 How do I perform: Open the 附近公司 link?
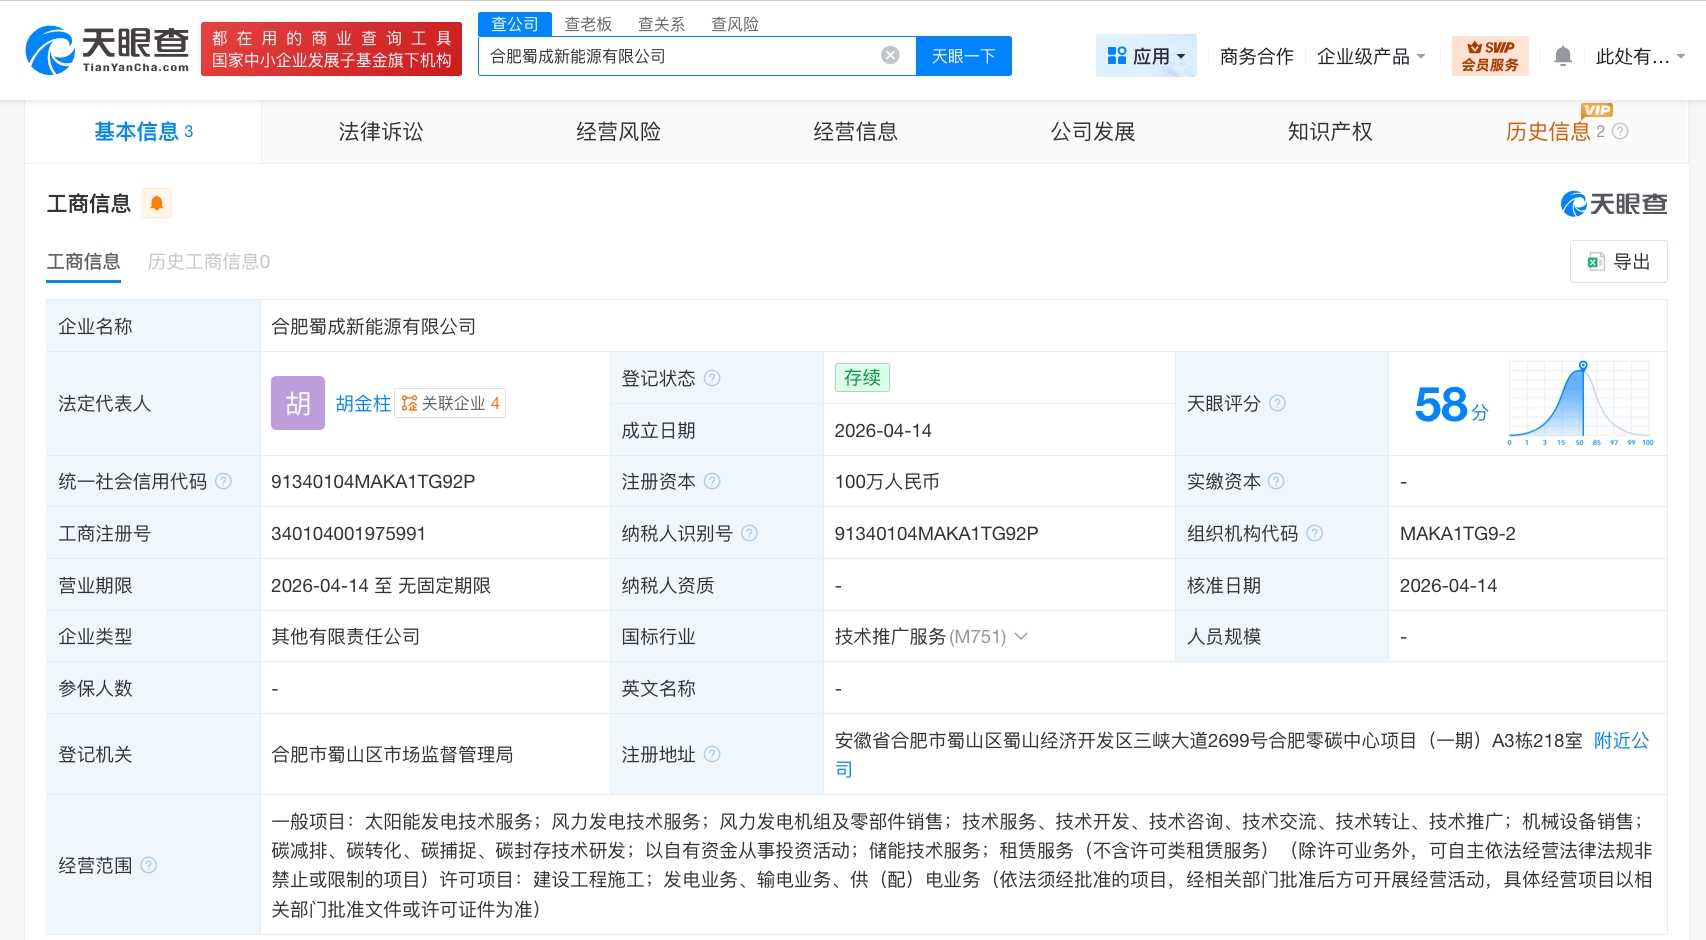[1620, 741]
